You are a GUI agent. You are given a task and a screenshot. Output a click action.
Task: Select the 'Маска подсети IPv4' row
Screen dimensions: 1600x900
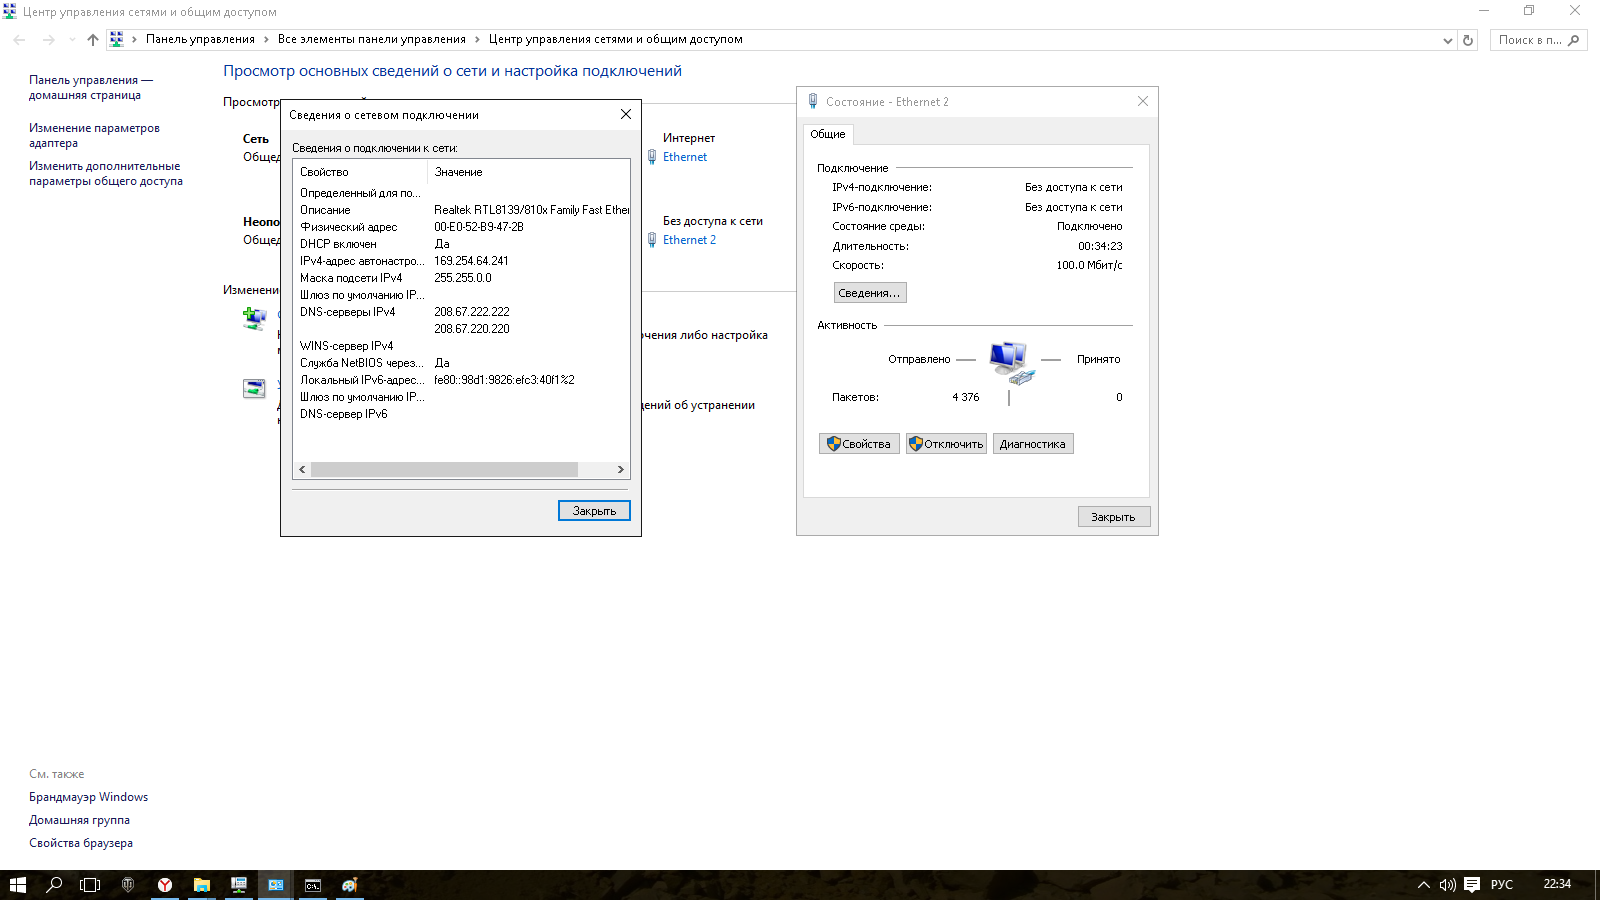pos(461,278)
